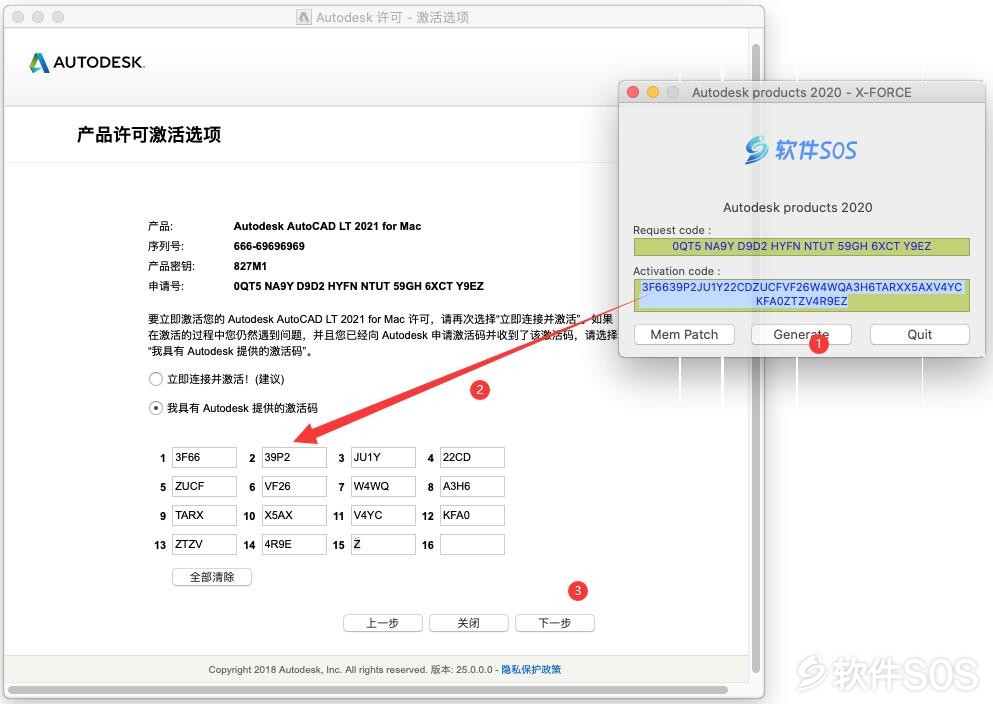The image size is (993, 704).
Task: Click activation field 10 containing X5AX
Action: (294, 515)
